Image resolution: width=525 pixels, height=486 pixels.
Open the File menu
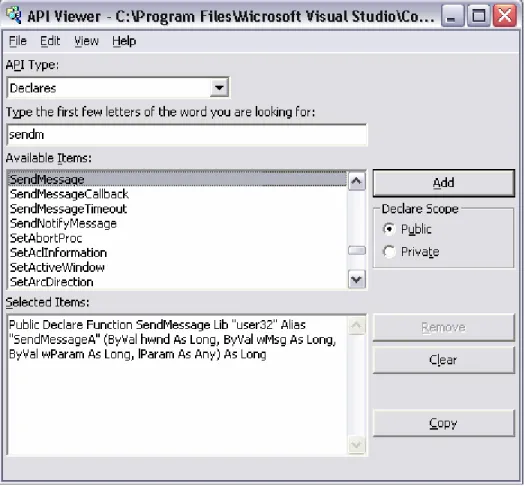[18, 41]
